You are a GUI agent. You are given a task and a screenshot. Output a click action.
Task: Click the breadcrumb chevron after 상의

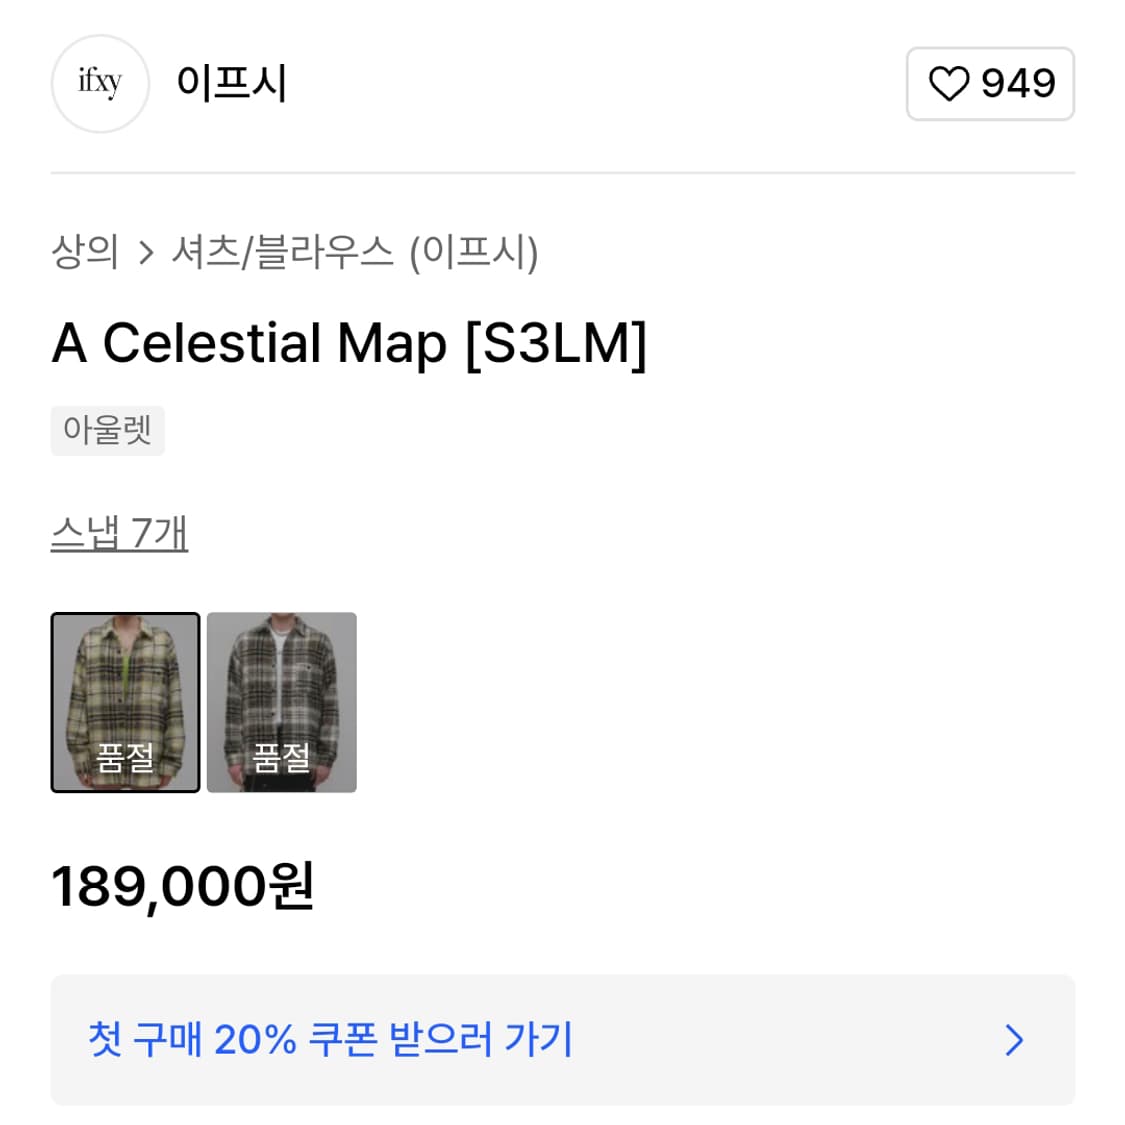[x=146, y=253]
